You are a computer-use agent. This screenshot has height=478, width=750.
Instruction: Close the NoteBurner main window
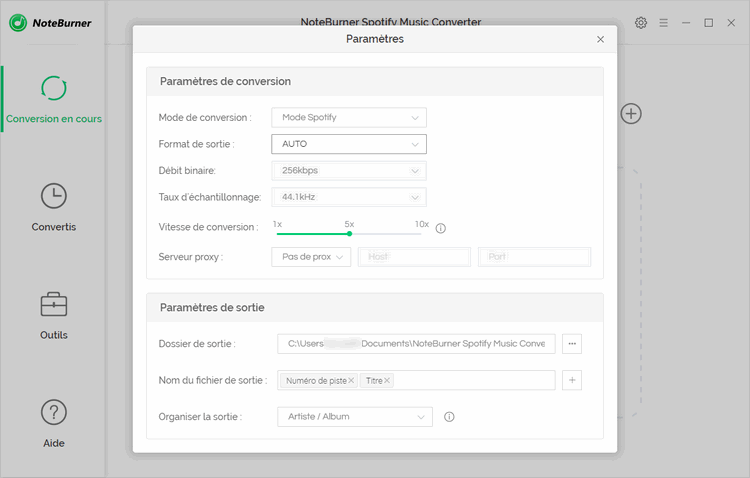coord(731,22)
